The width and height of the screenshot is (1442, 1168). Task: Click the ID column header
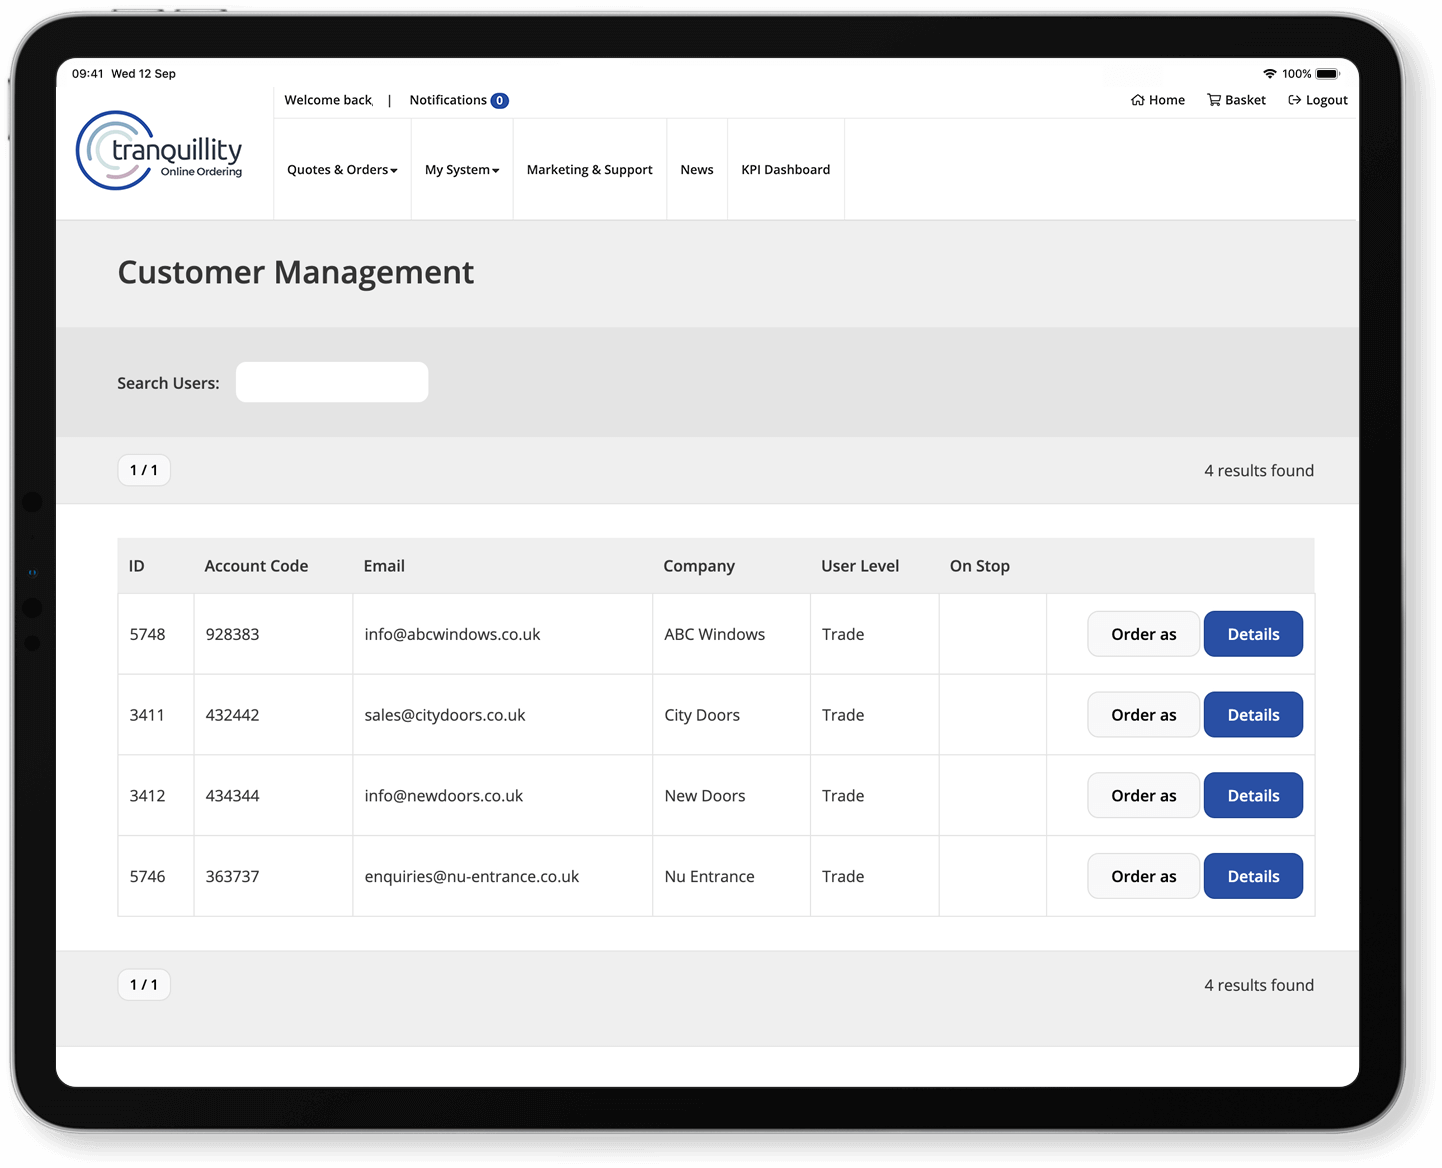pyautogui.click(x=137, y=566)
